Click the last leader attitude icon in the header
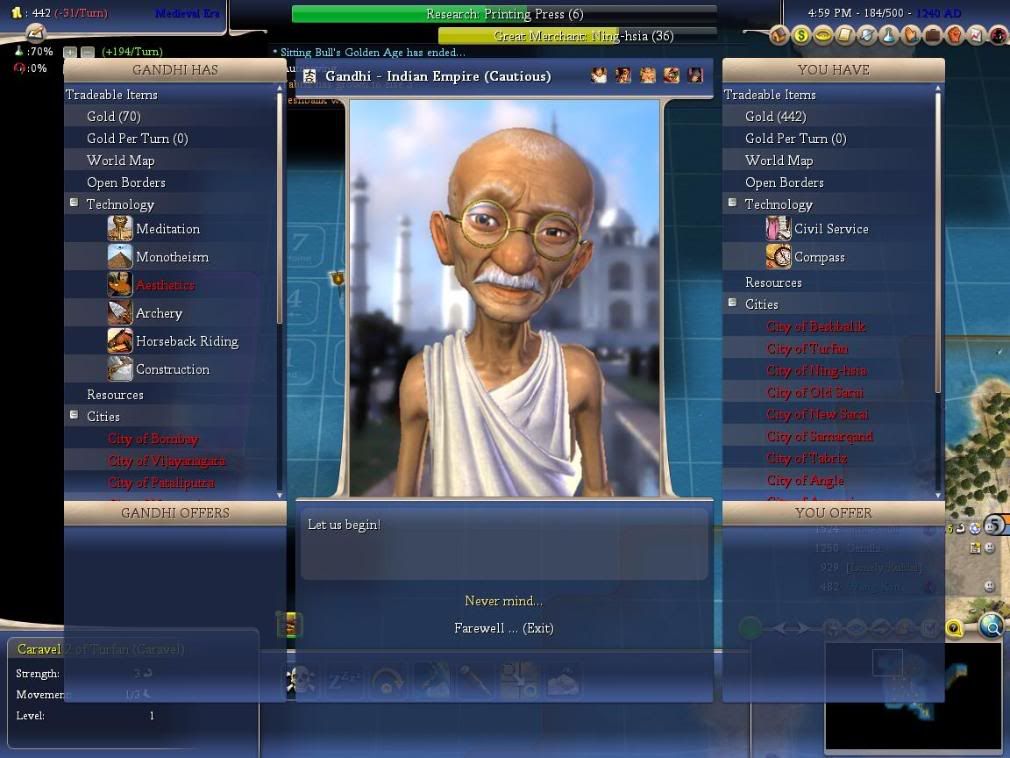The height and width of the screenshot is (758, 1010). click(x=695, y=76)
